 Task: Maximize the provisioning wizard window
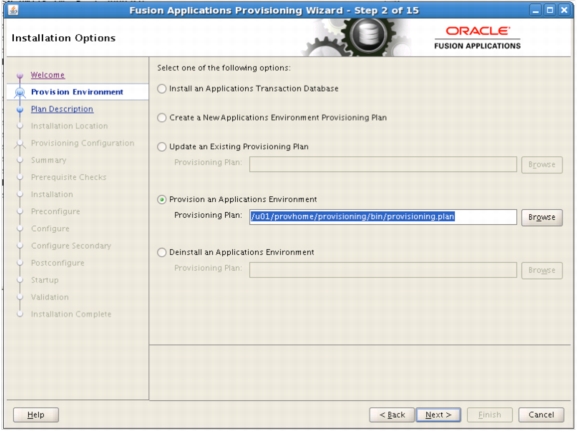pyautogui.click(x=550, y=10)
